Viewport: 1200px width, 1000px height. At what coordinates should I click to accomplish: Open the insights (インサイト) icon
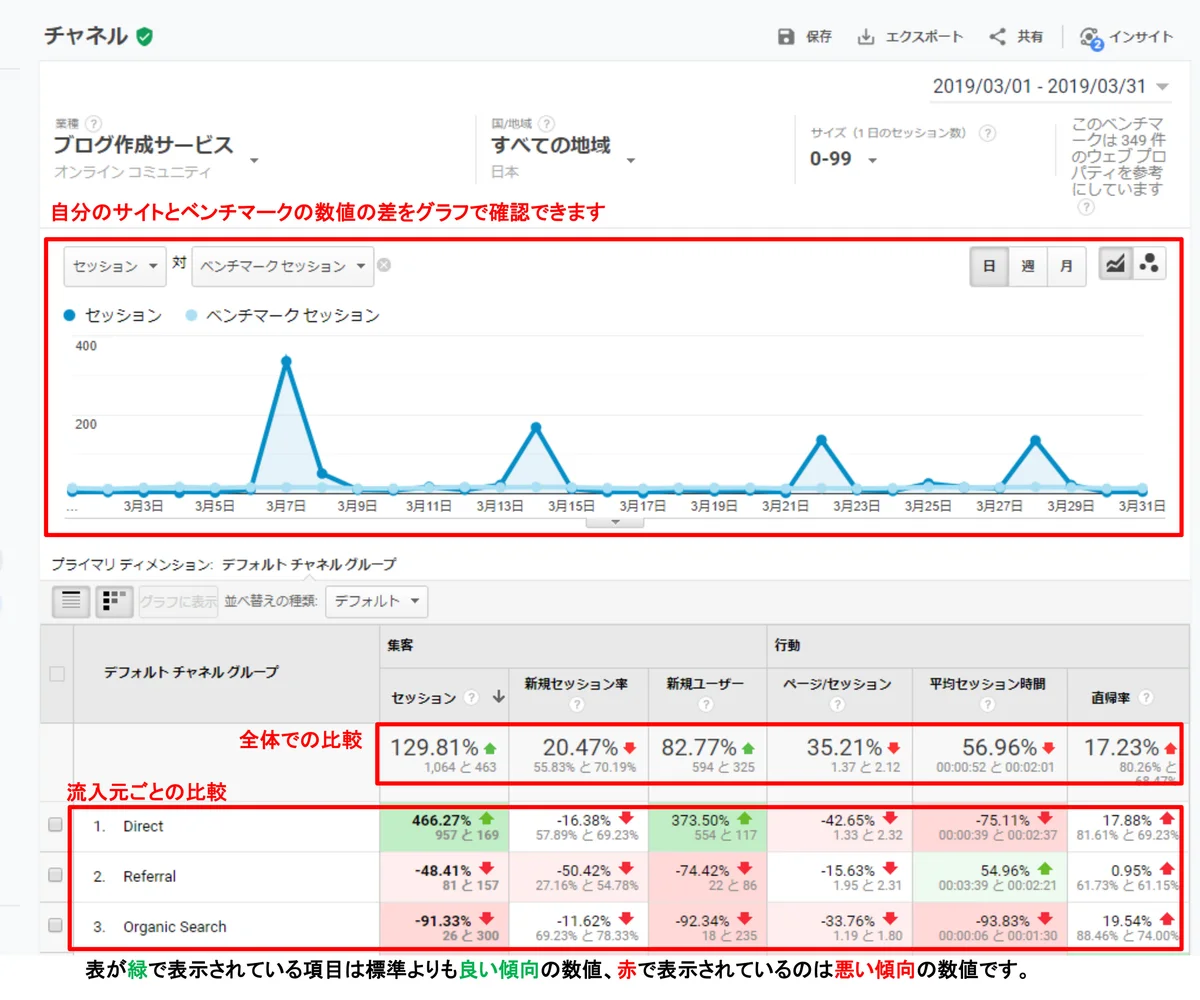(x=1090, y=38)
